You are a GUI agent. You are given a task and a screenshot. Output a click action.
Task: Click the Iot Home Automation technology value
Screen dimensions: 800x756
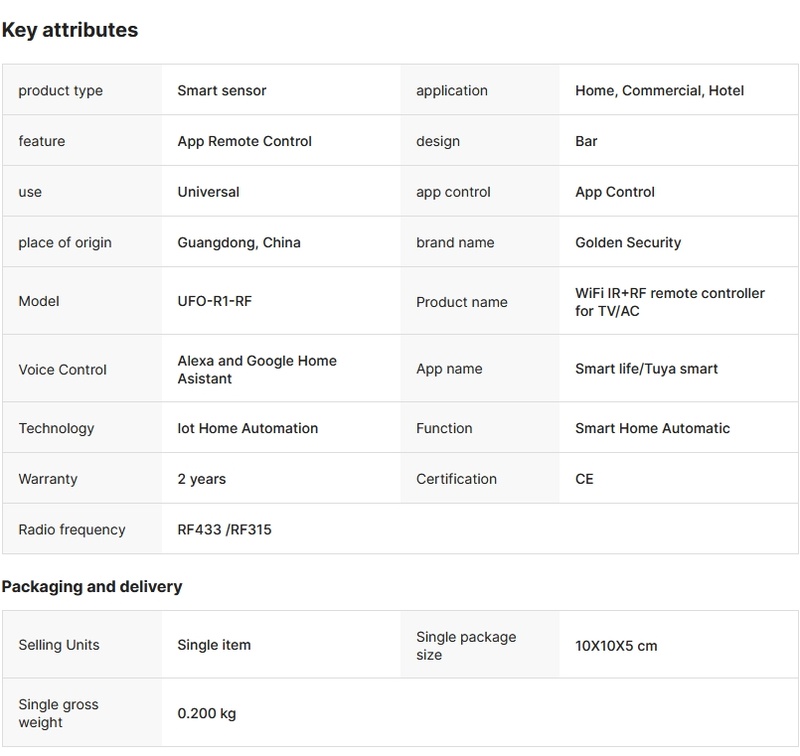[248, 429]
